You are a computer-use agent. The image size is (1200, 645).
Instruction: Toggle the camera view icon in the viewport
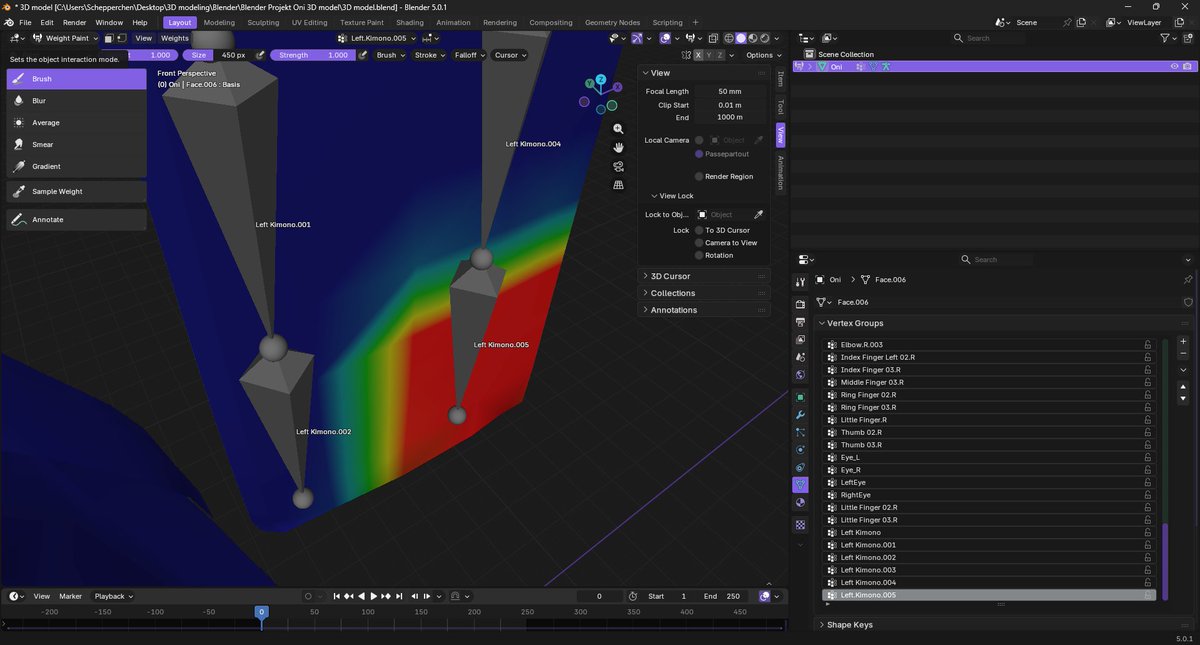(x=619, y=166)
